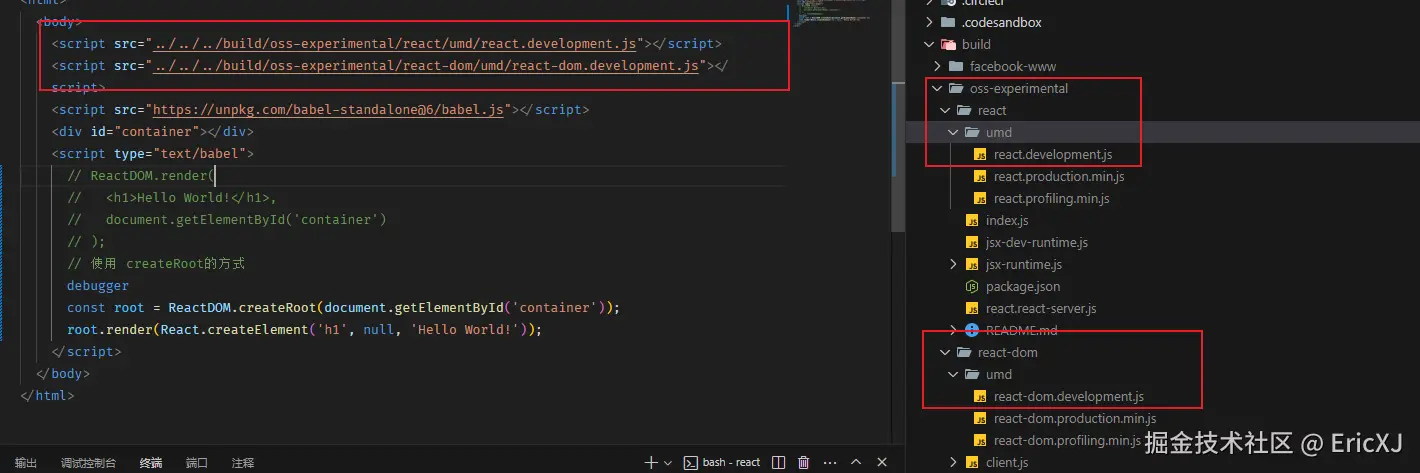Click the folder icon beside facebook-www
1420x473 pixels.
coord(956,66)
